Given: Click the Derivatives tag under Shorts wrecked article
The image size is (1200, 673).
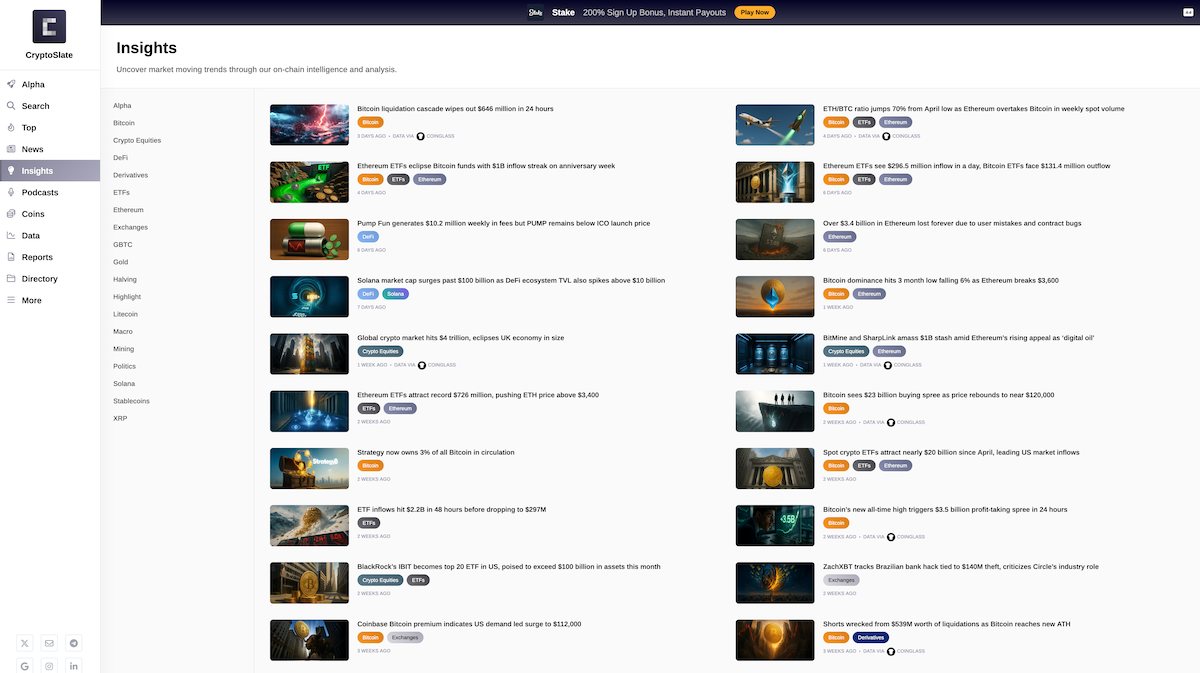Looking at the screenshot, I should (870, 637).
